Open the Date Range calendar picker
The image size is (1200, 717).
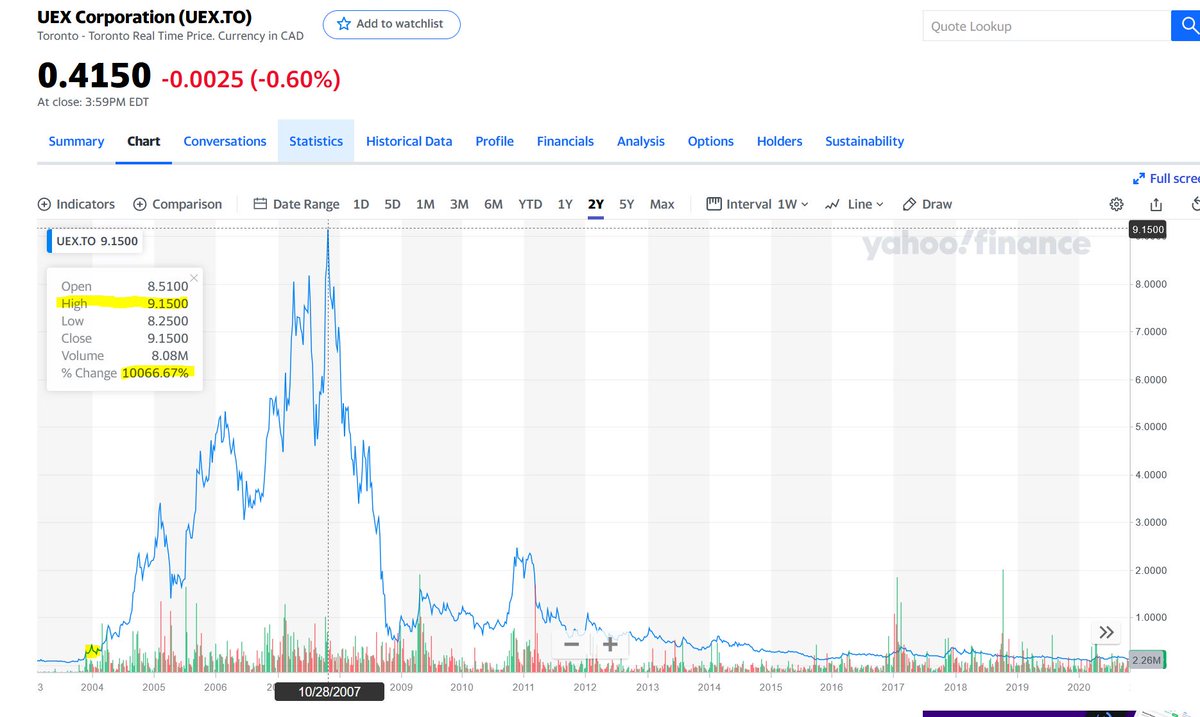pyautogui.click(x=296, y=204)
